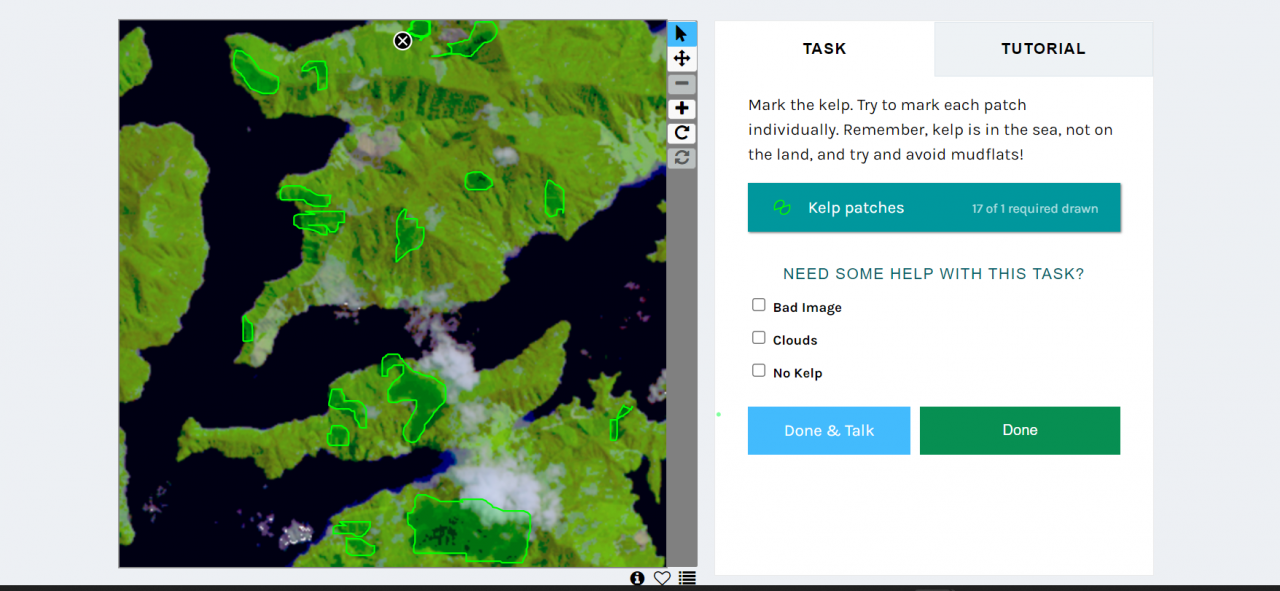Viewport: 1280px width, 591px height.
Task: Click the zoom out minus button
Action: click(x=682, y=84)
